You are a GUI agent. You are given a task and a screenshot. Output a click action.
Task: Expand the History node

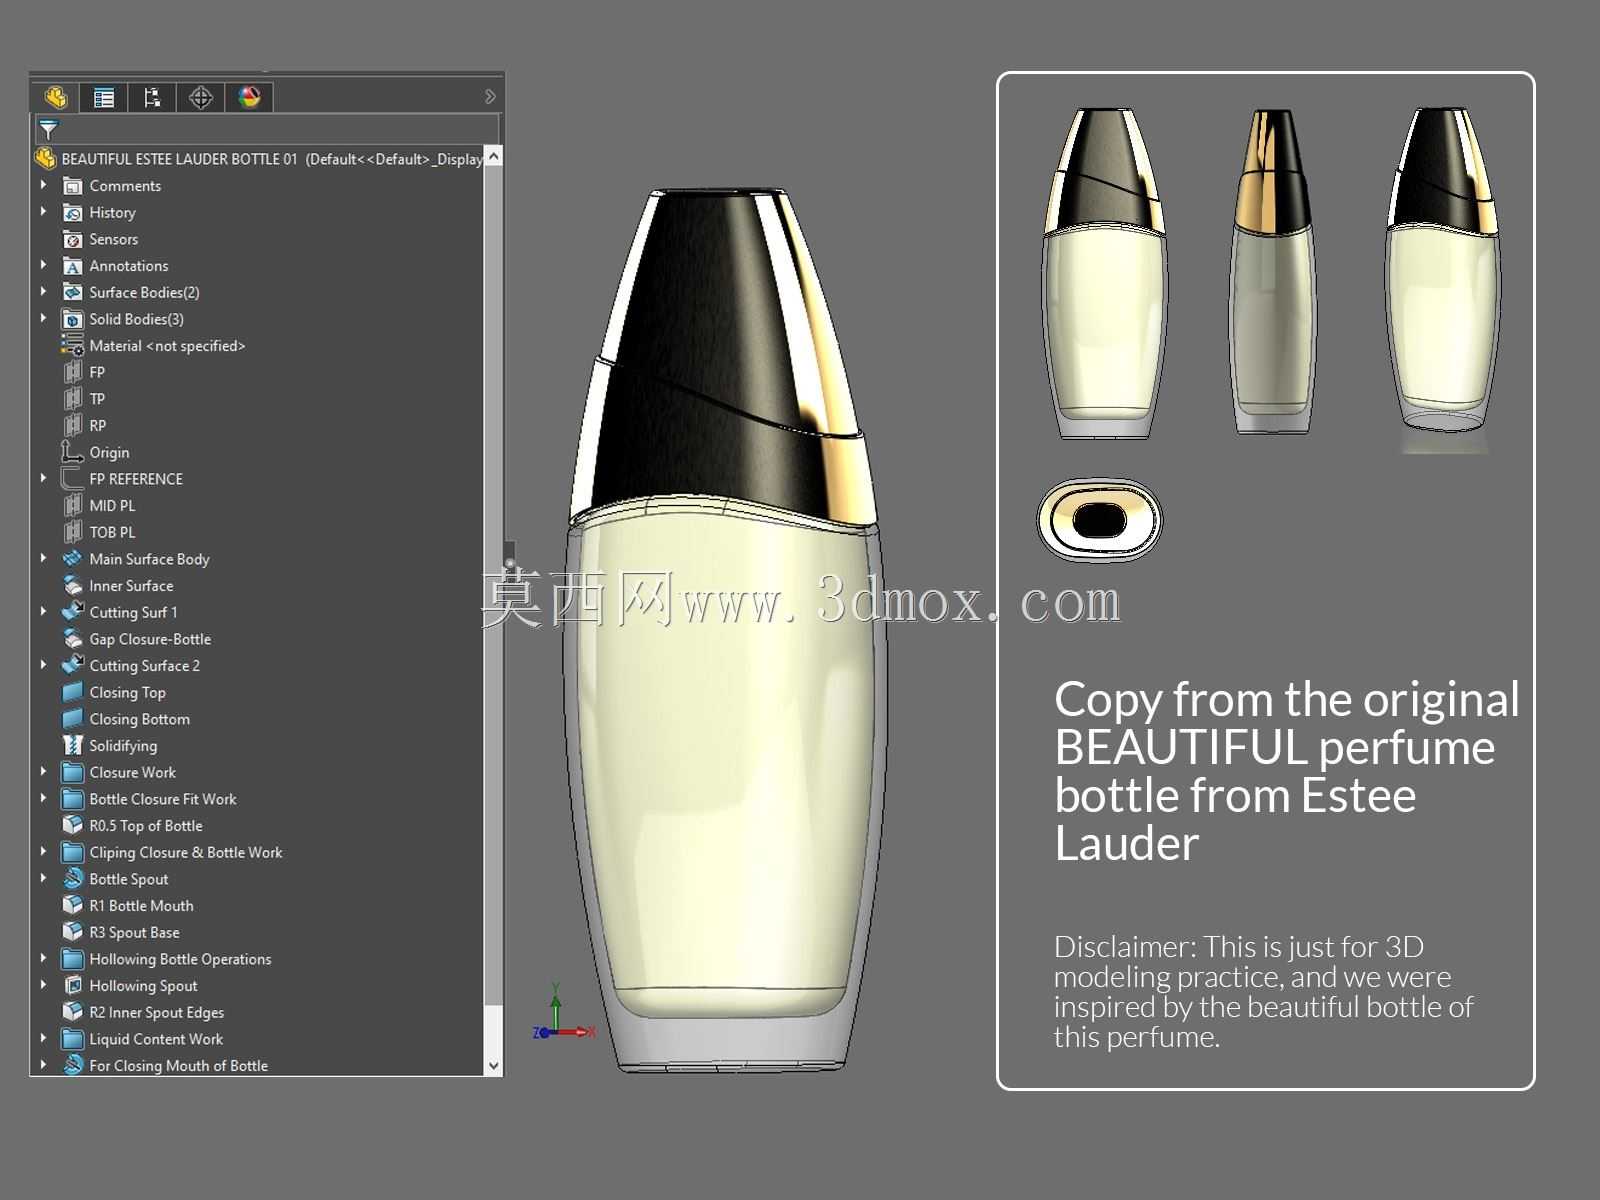point(44,212)
